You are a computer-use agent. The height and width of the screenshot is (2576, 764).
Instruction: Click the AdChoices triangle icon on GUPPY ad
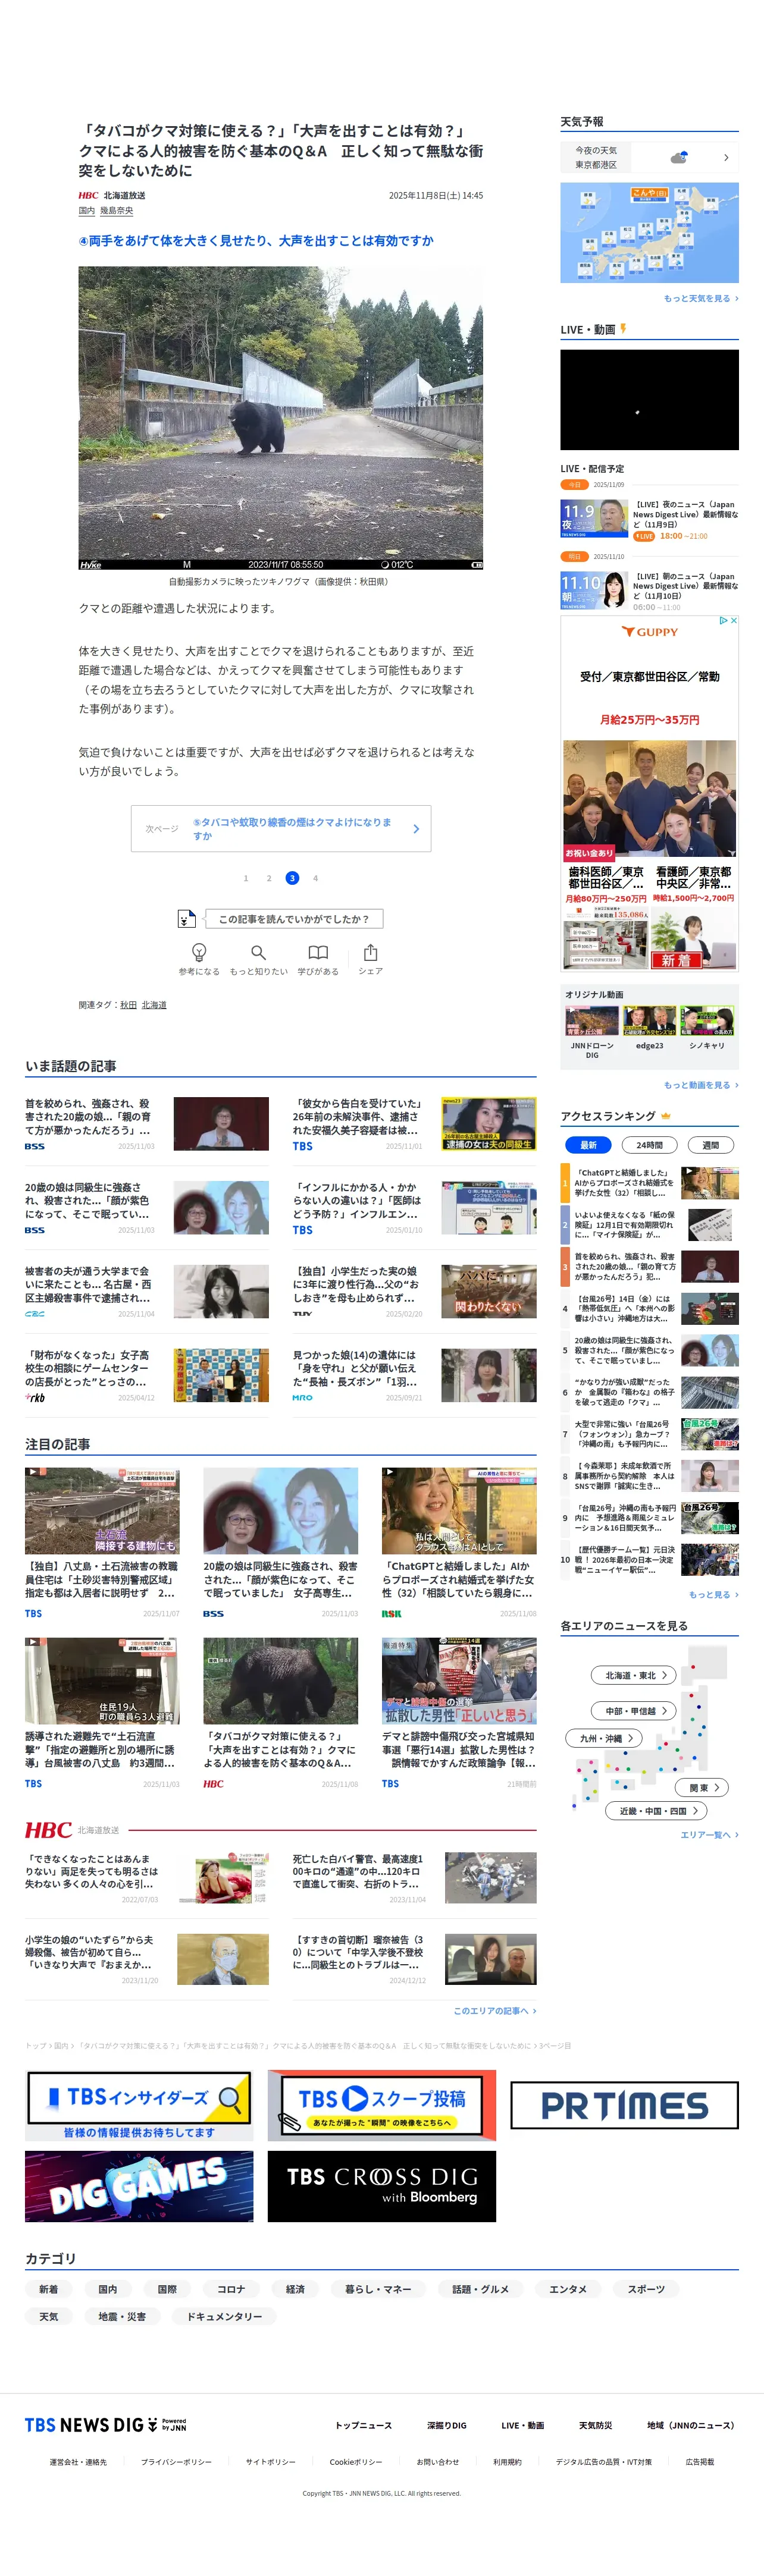coord(723,620)
